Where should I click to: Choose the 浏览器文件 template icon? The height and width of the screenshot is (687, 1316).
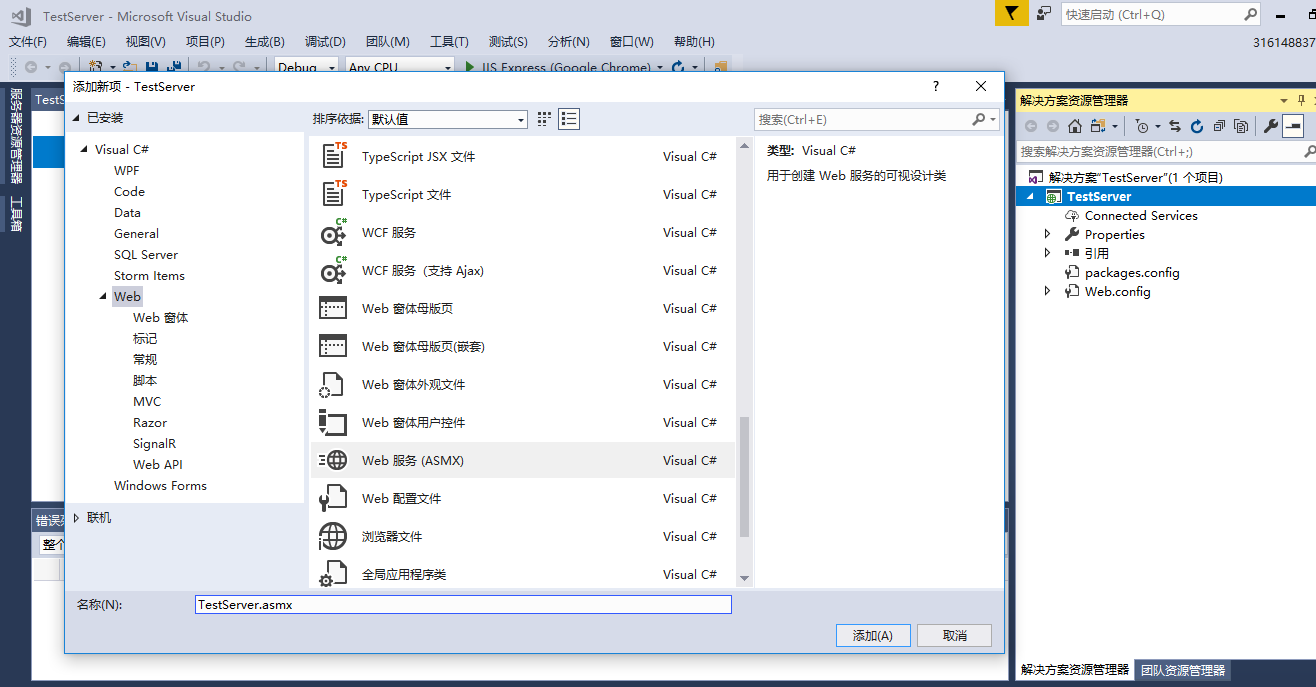coord(333,536)
